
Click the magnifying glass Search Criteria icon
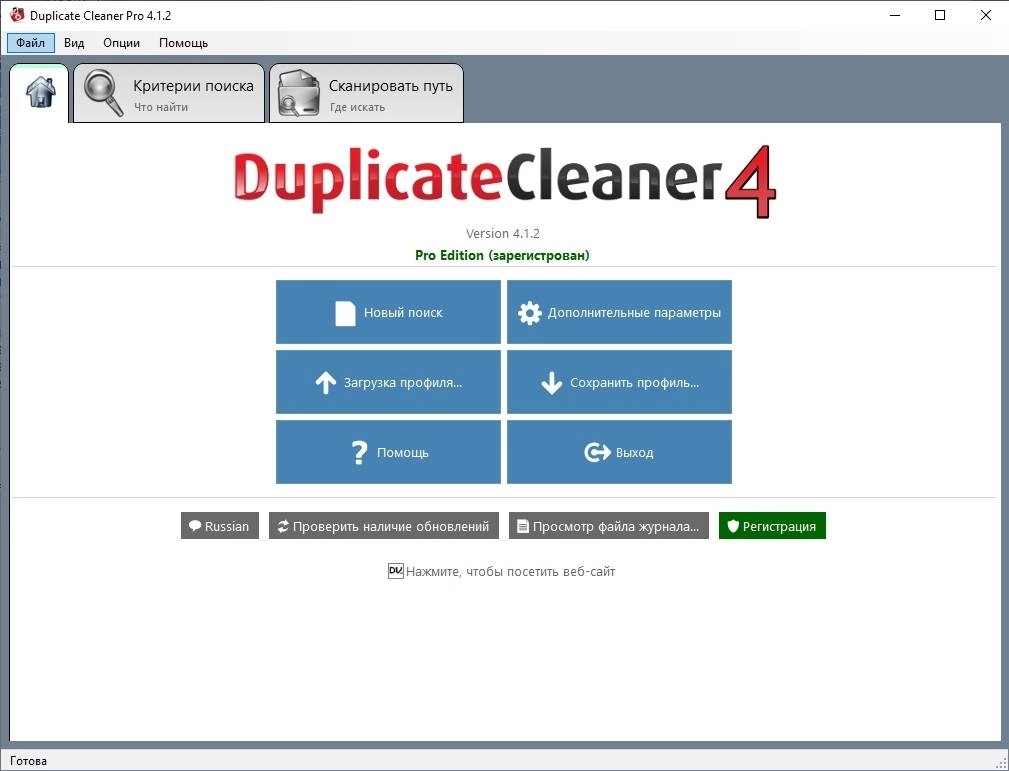104,93
